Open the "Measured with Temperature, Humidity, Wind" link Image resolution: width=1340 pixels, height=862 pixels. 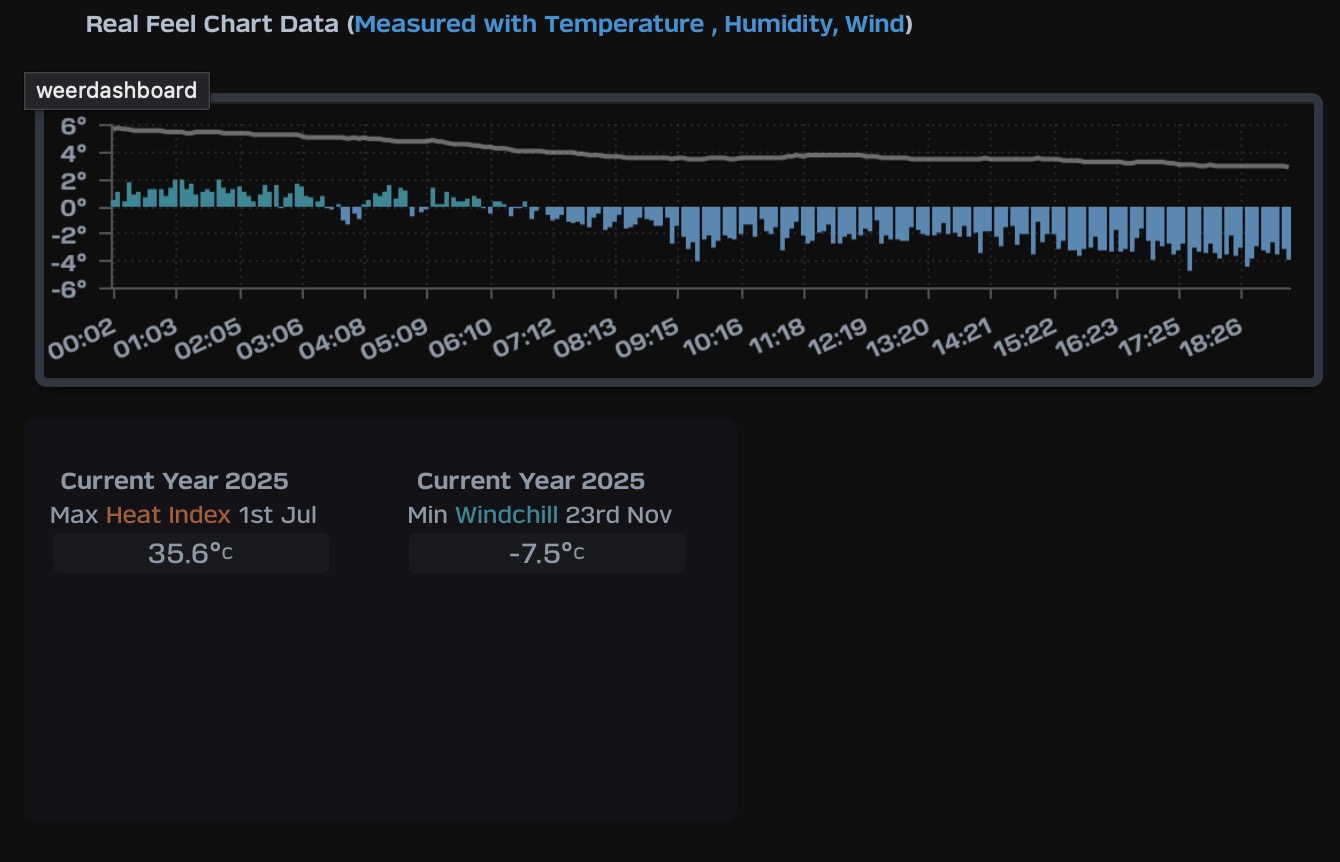(630, 24)
